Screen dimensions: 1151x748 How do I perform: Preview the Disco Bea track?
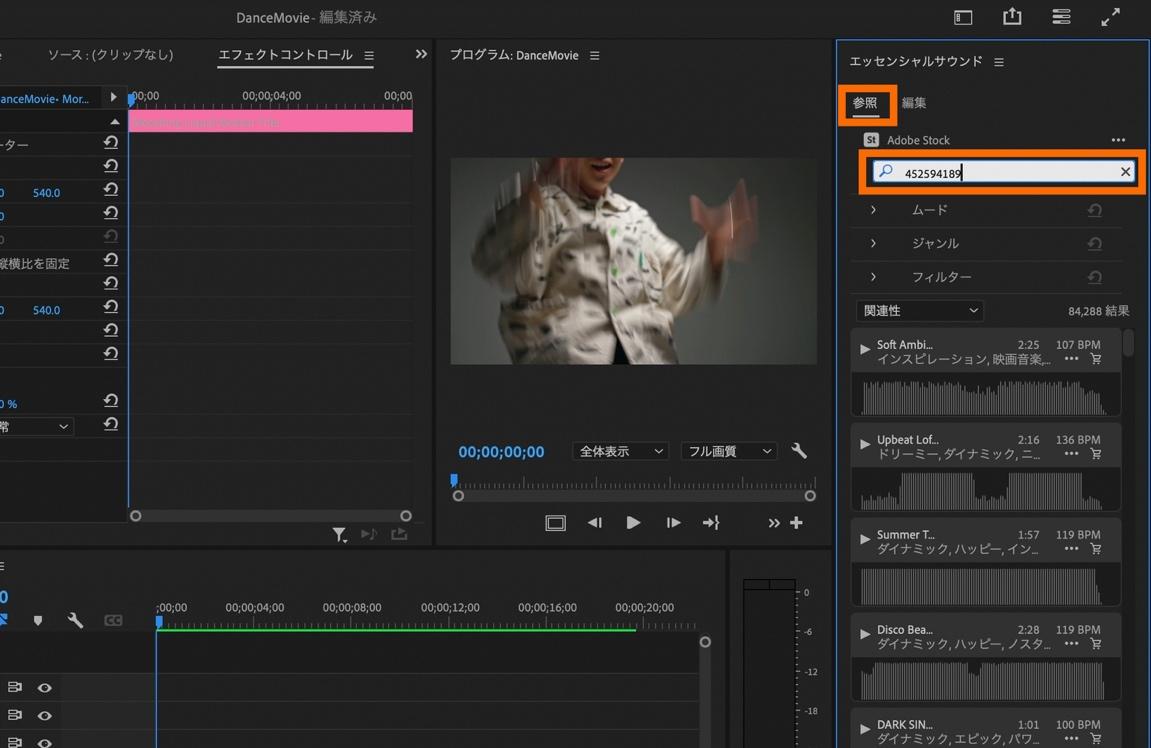click(x=865, y=633)
